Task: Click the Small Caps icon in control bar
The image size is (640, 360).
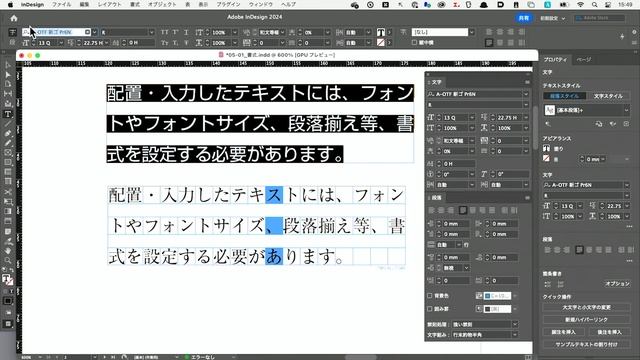Action: (164, 42)
